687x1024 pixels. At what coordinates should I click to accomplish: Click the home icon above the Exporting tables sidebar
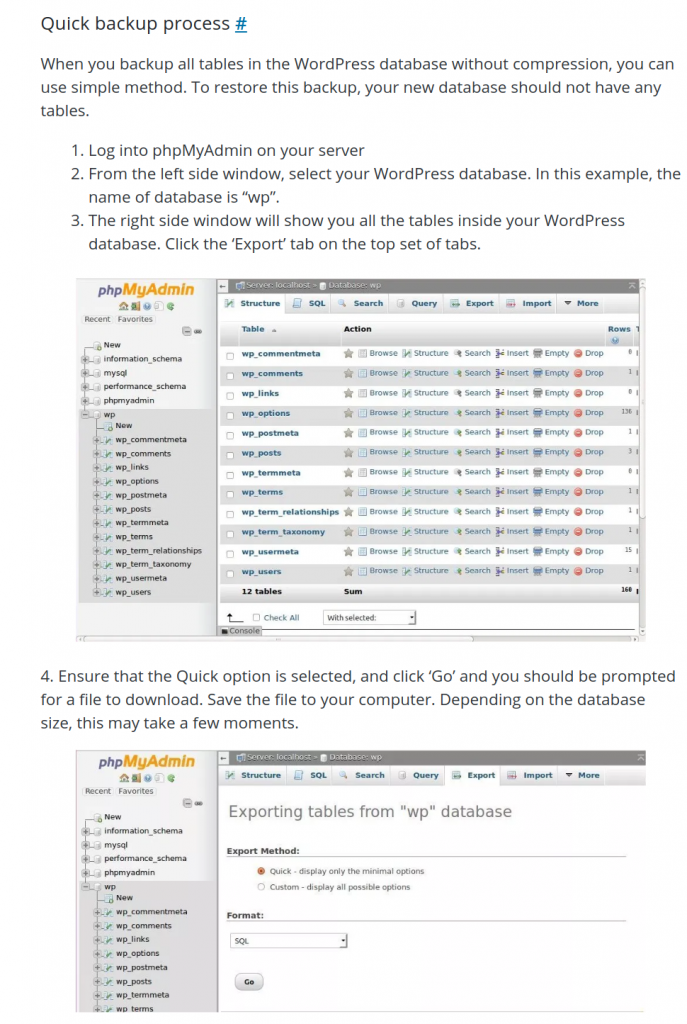click(125, 778)
